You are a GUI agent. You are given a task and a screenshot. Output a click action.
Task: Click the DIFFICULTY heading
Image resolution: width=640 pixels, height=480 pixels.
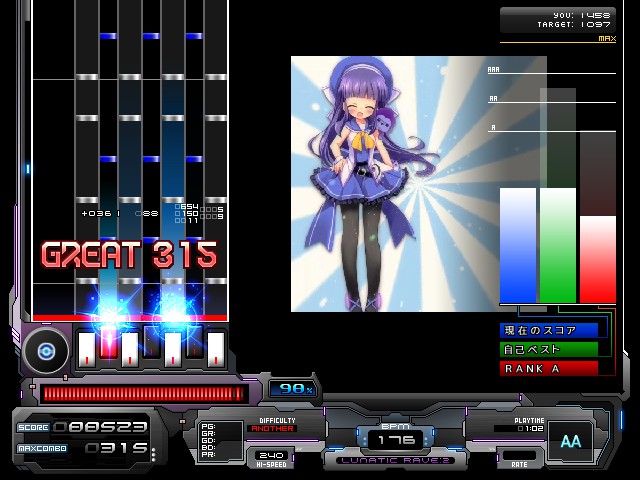tap(277, 420)
